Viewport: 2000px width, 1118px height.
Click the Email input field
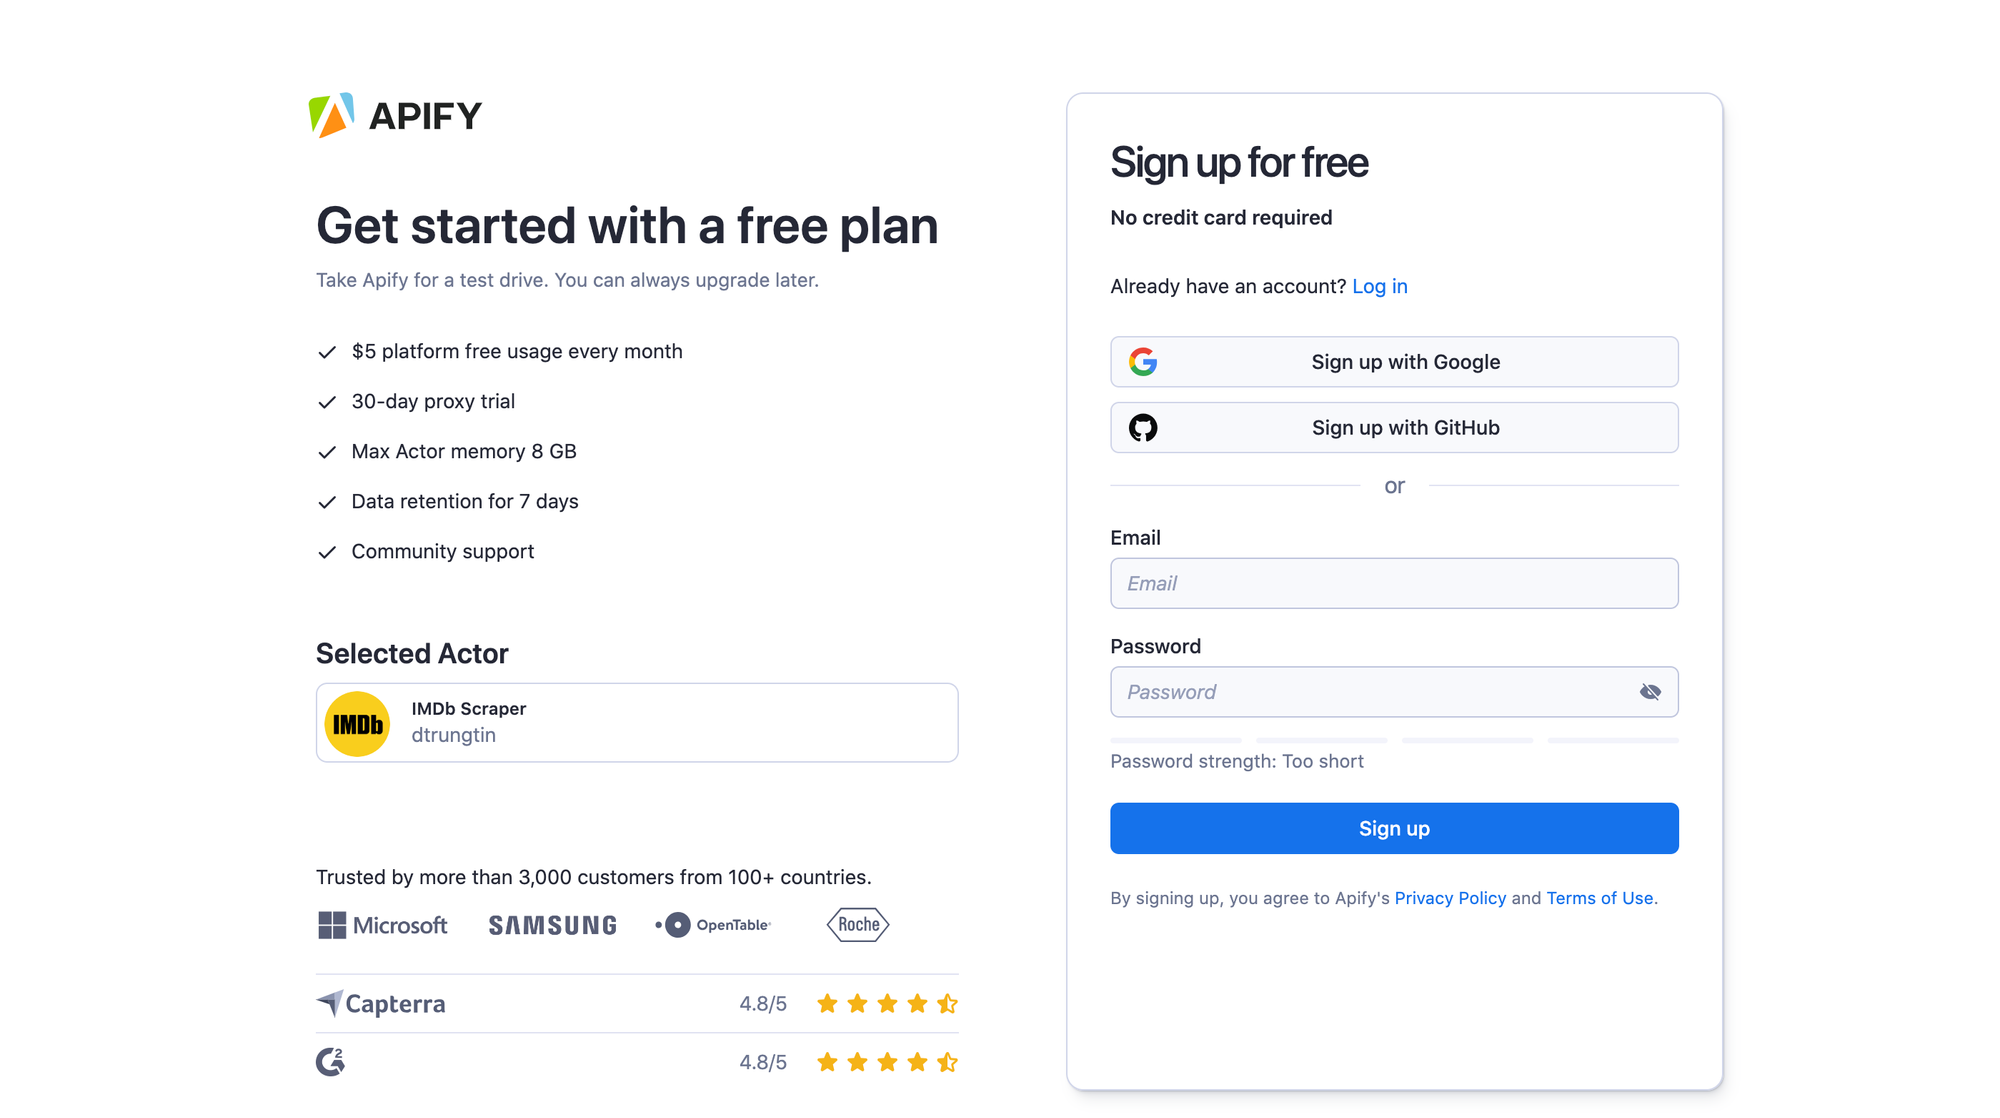[x=1393, y=584]
